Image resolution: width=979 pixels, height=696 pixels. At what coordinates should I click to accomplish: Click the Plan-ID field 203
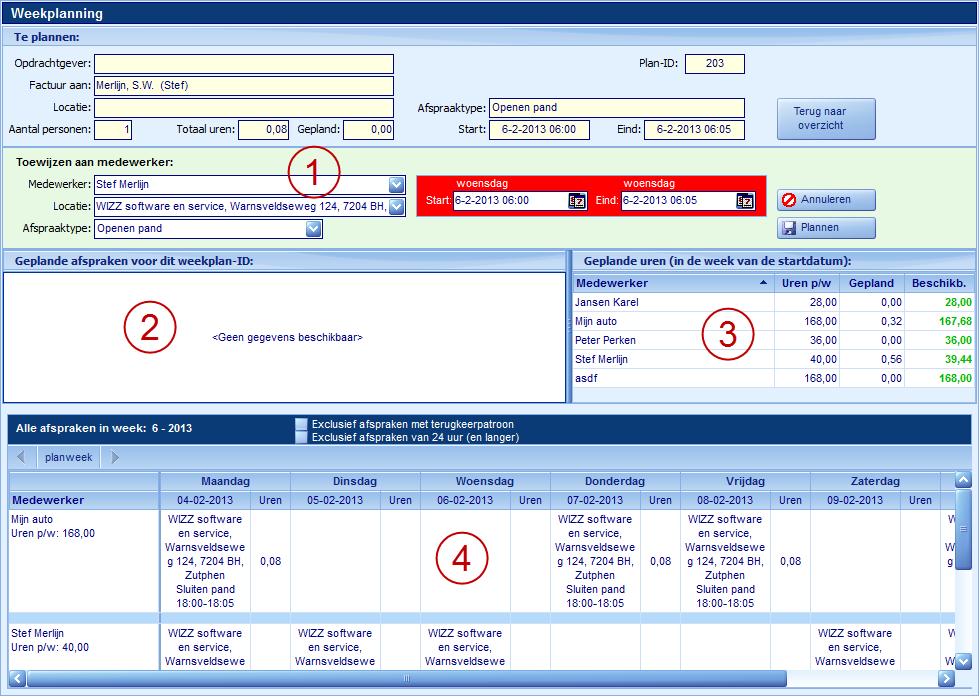point(715,64)
